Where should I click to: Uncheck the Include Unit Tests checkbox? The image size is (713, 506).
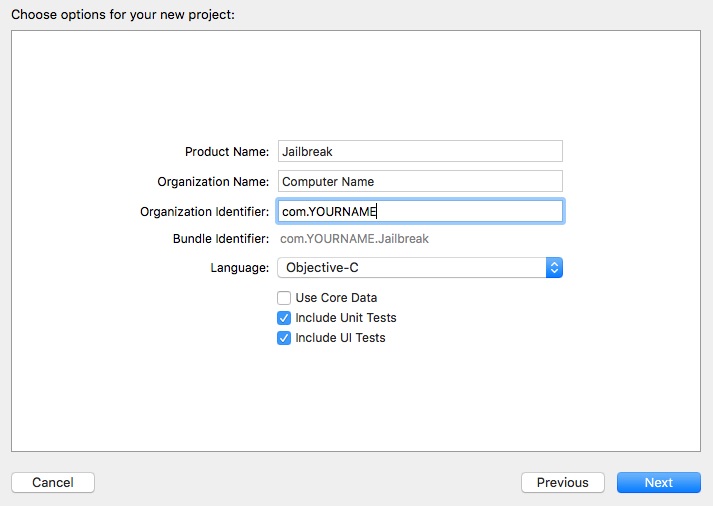pyautogui.click(x=284, y=318)
